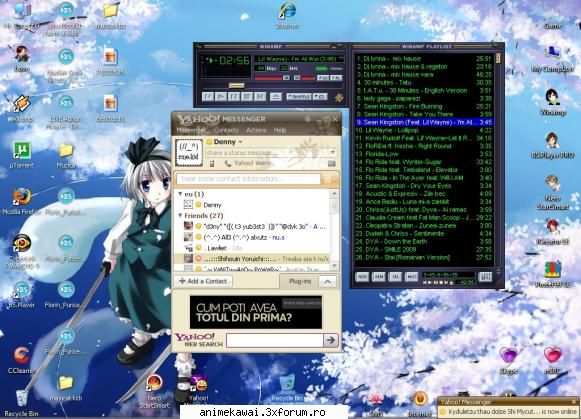The width and height of the screenshot is (581, 419).
Task: Select track '24. DYA - Down the Earth'
Action: 424,242
